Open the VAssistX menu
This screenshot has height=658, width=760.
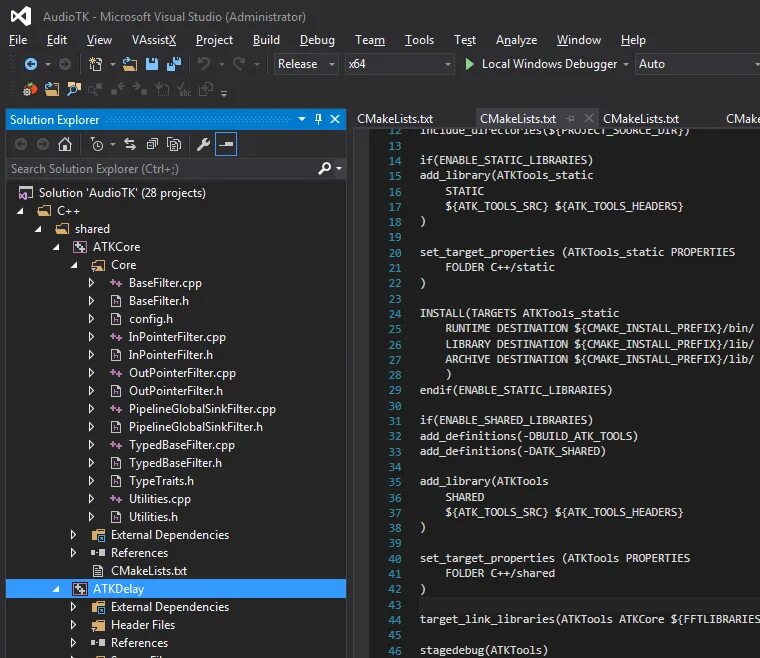154,40
